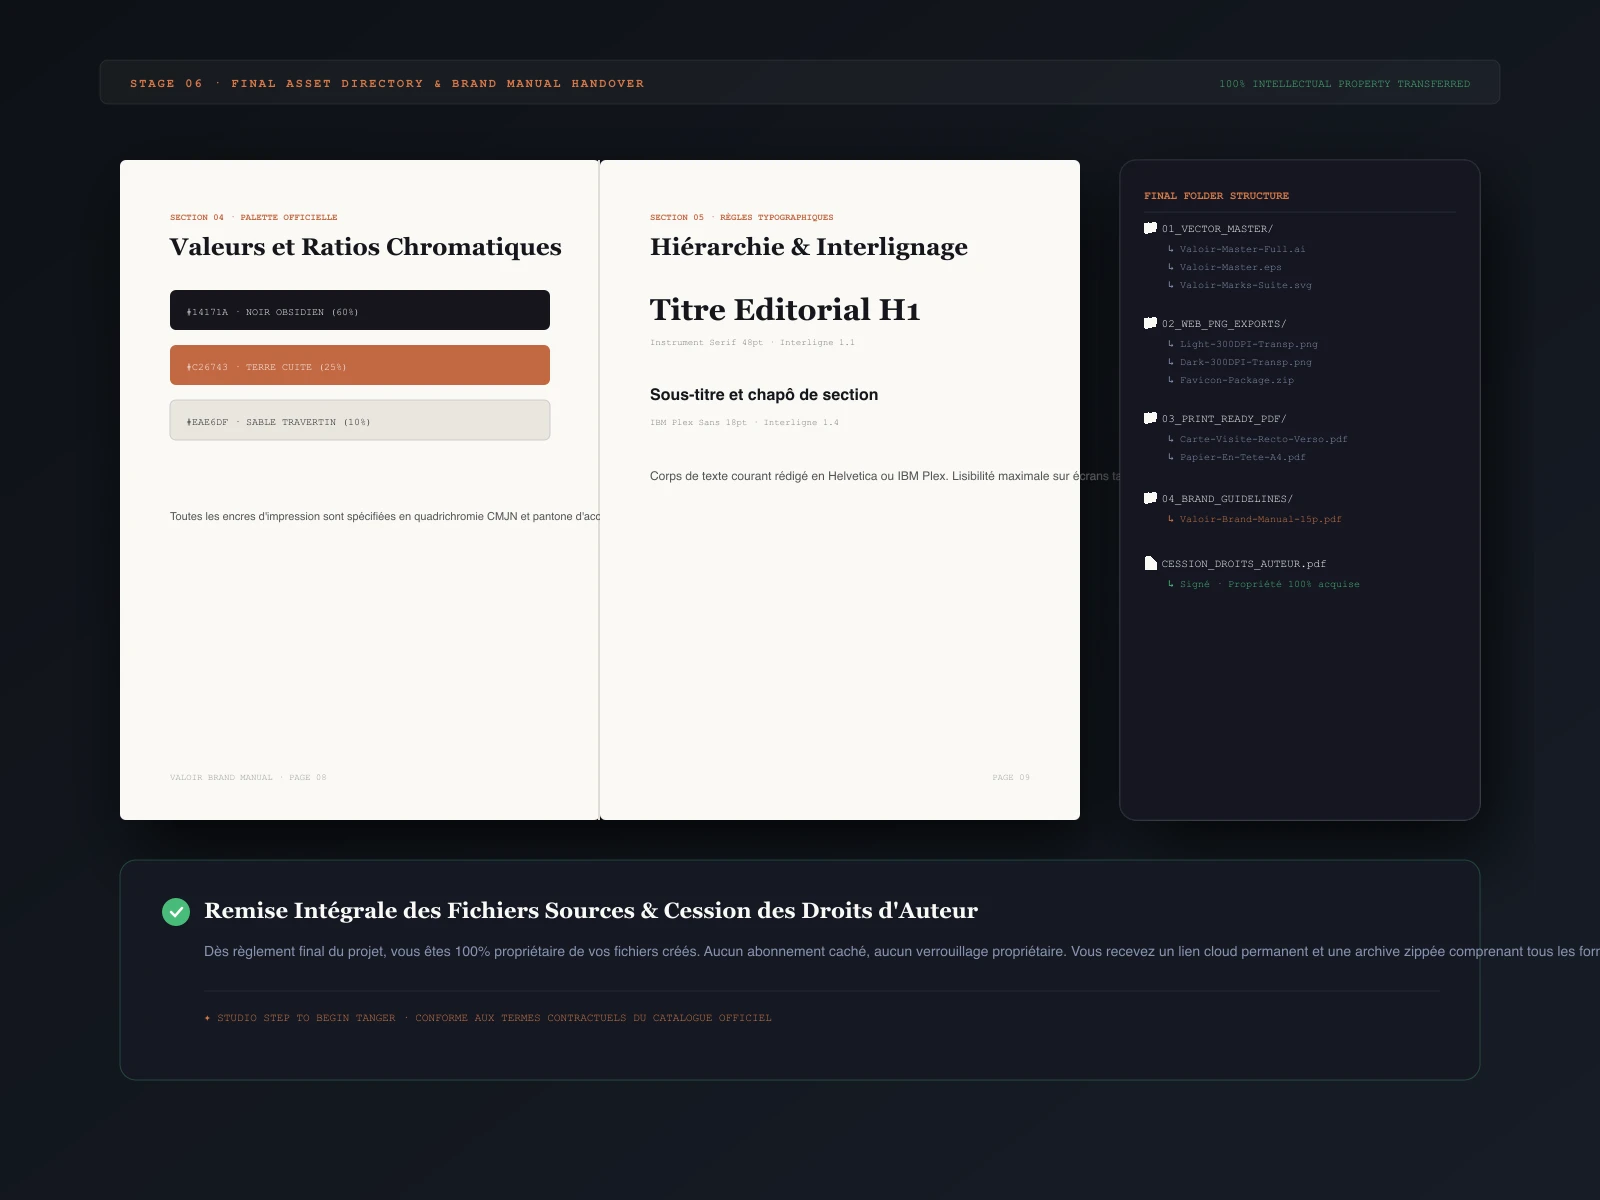This screenshot has height=1200, width=1600.
Task: Click the 'Toutes les encres d'impression' paragraph
Action: point(384,517)
